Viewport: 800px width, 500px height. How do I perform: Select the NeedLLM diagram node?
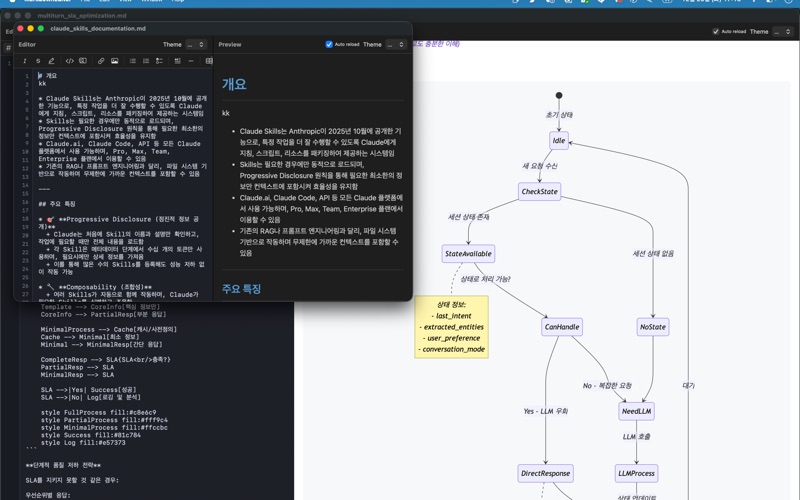pyautogui.click(x=636, y=411)
